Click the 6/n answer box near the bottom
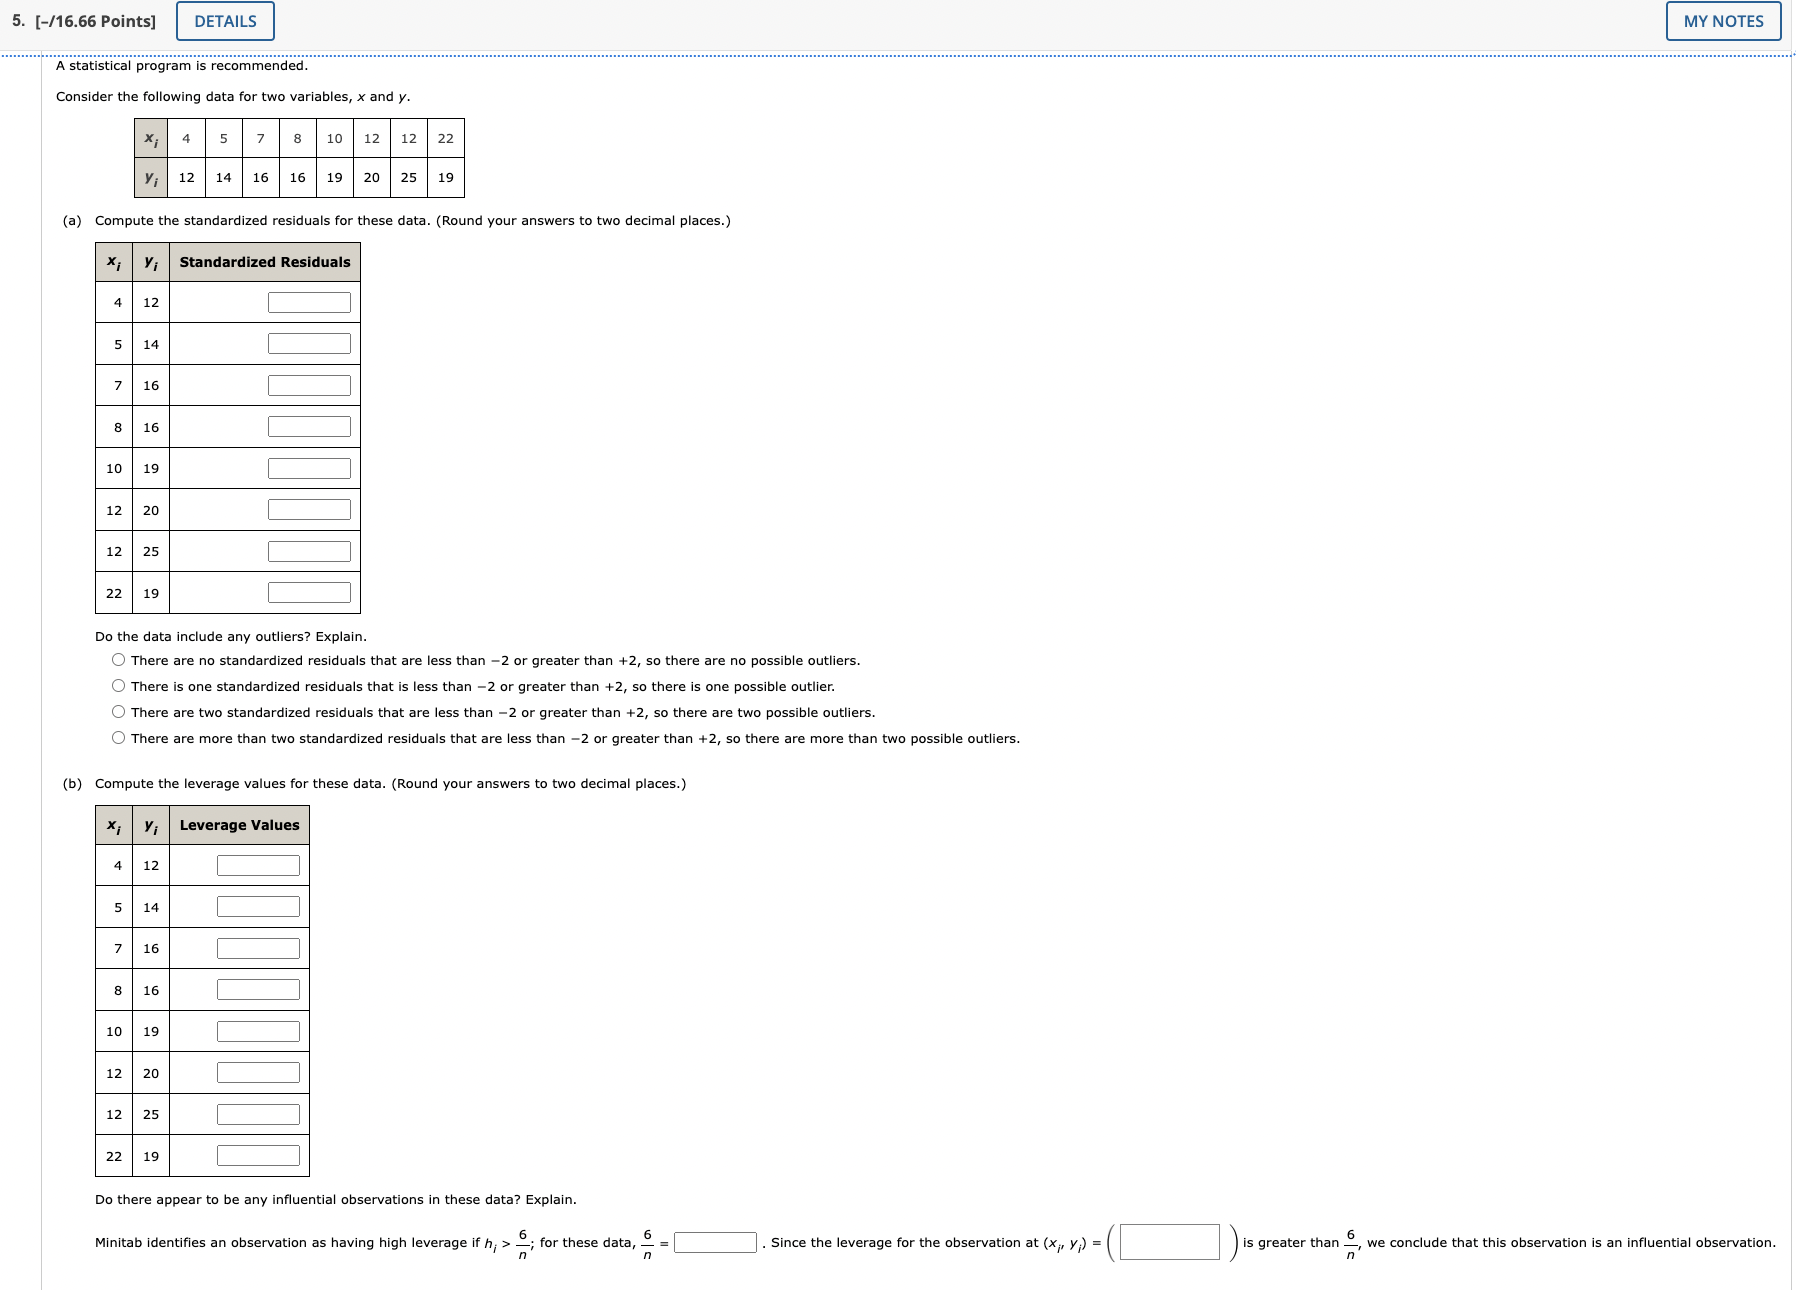The height and width of the screenshot is (1290, 1796). pyautogui.click(x=713, y=1242)
